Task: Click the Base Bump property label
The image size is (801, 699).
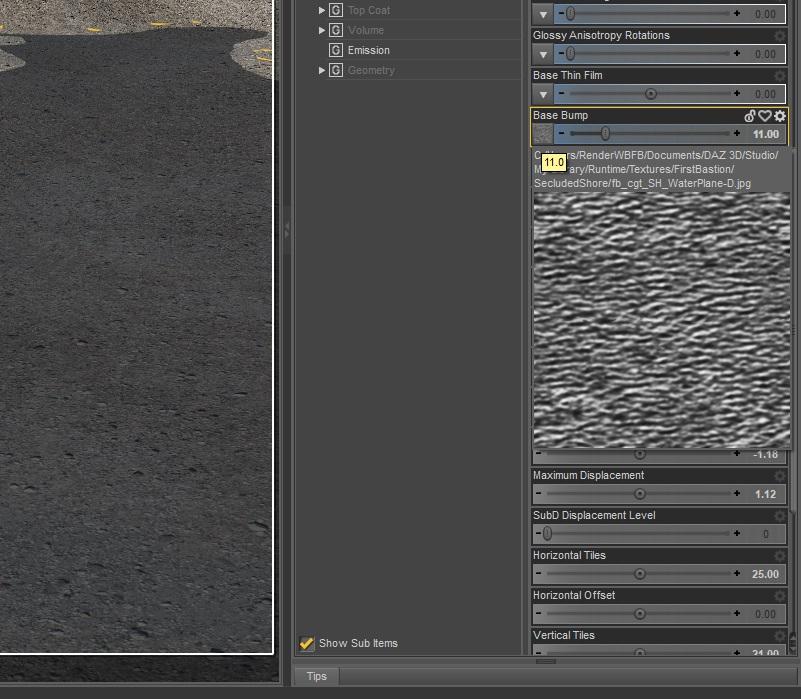Action: [560, 115]
